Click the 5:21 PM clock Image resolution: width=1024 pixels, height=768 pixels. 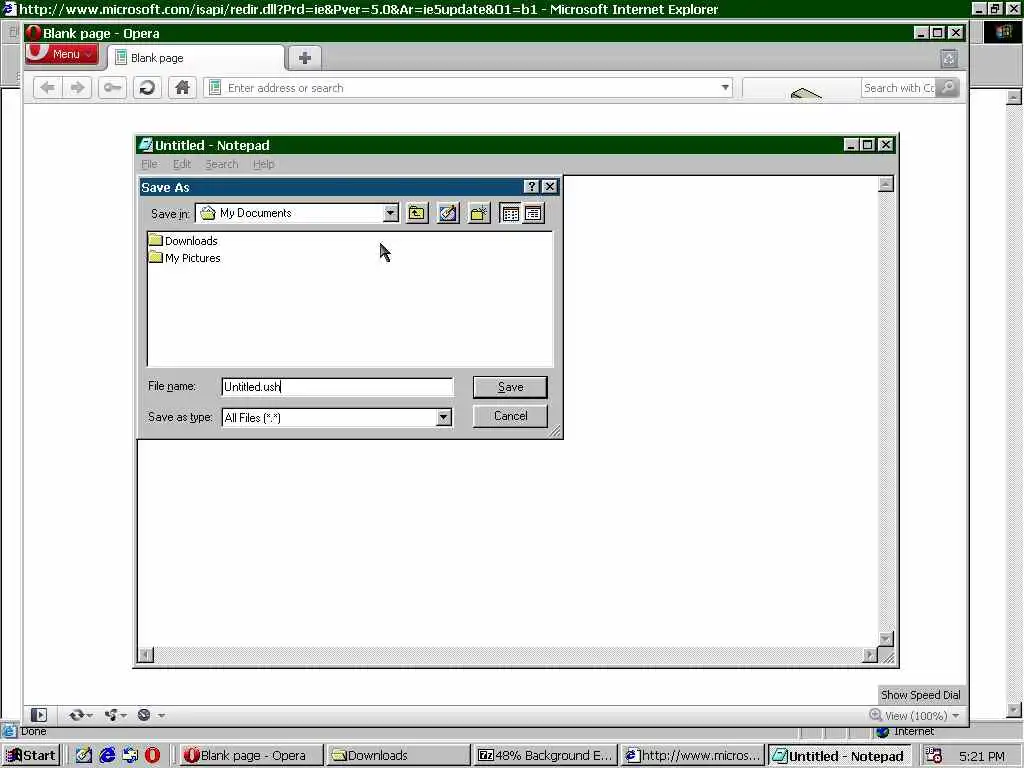click(982, 756)
